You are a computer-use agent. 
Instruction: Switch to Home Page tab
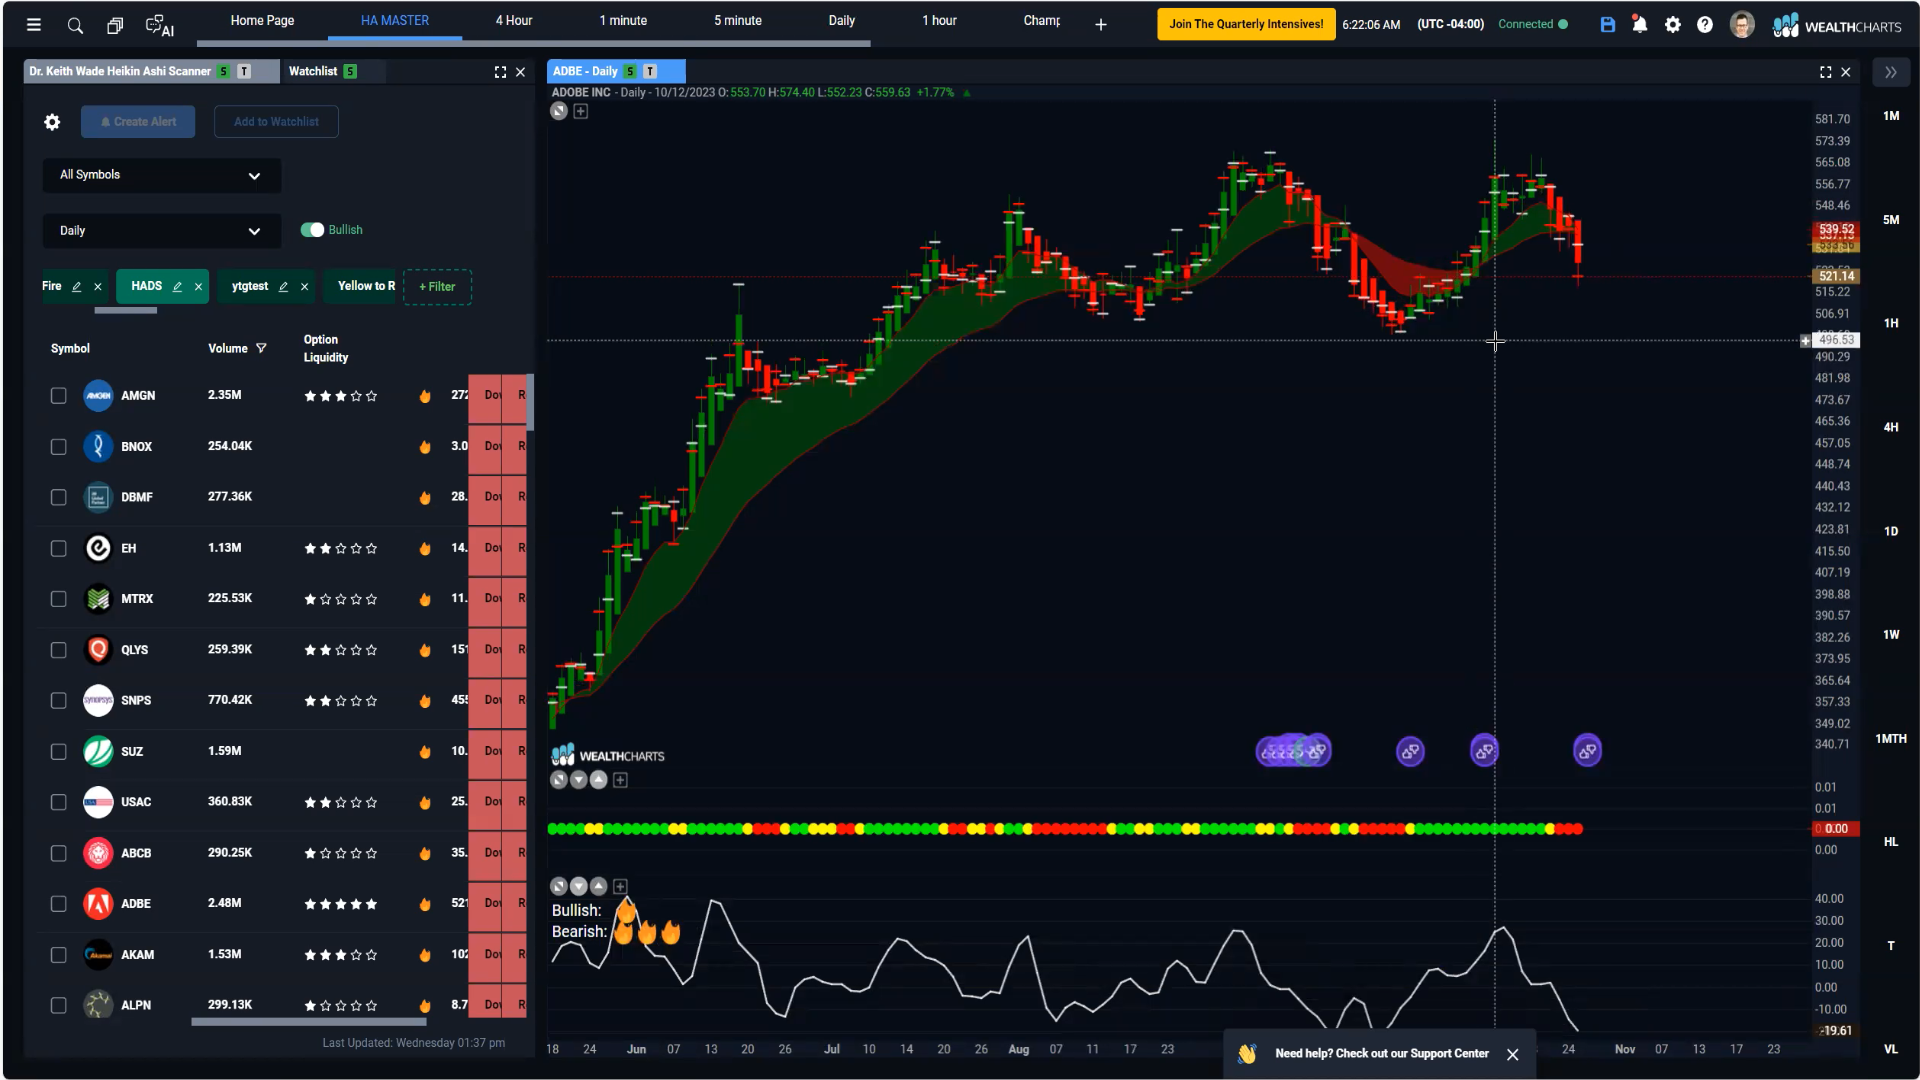262,21
